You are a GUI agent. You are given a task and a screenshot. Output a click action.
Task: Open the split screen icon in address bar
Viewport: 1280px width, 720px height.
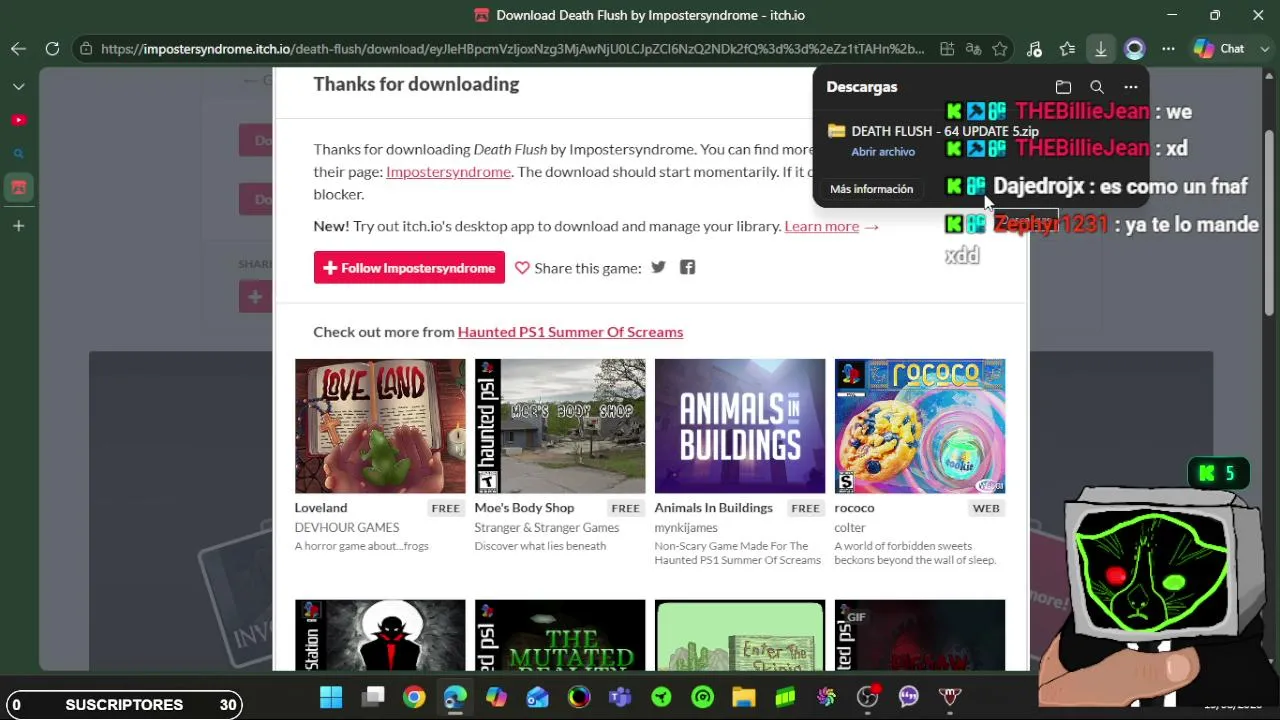(x=946, y=48)
